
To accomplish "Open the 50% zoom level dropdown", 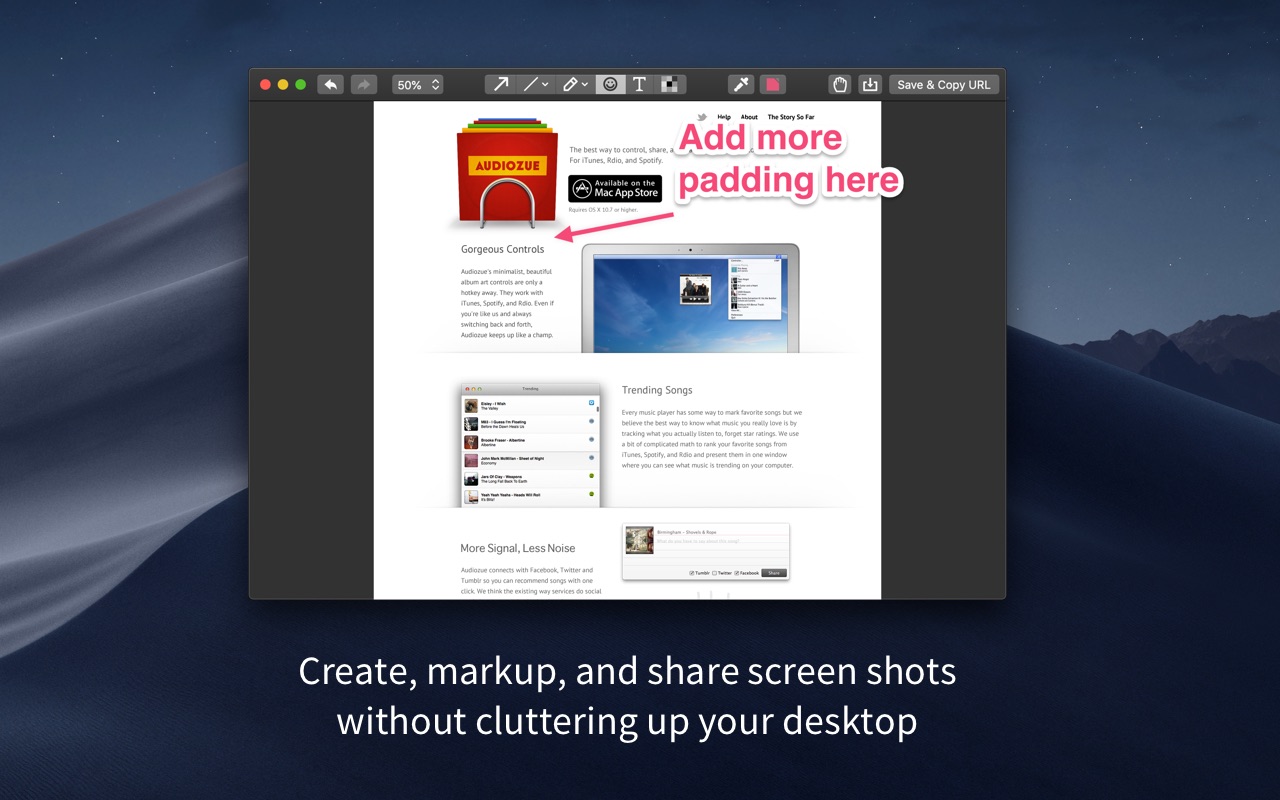I will point(417,85).
